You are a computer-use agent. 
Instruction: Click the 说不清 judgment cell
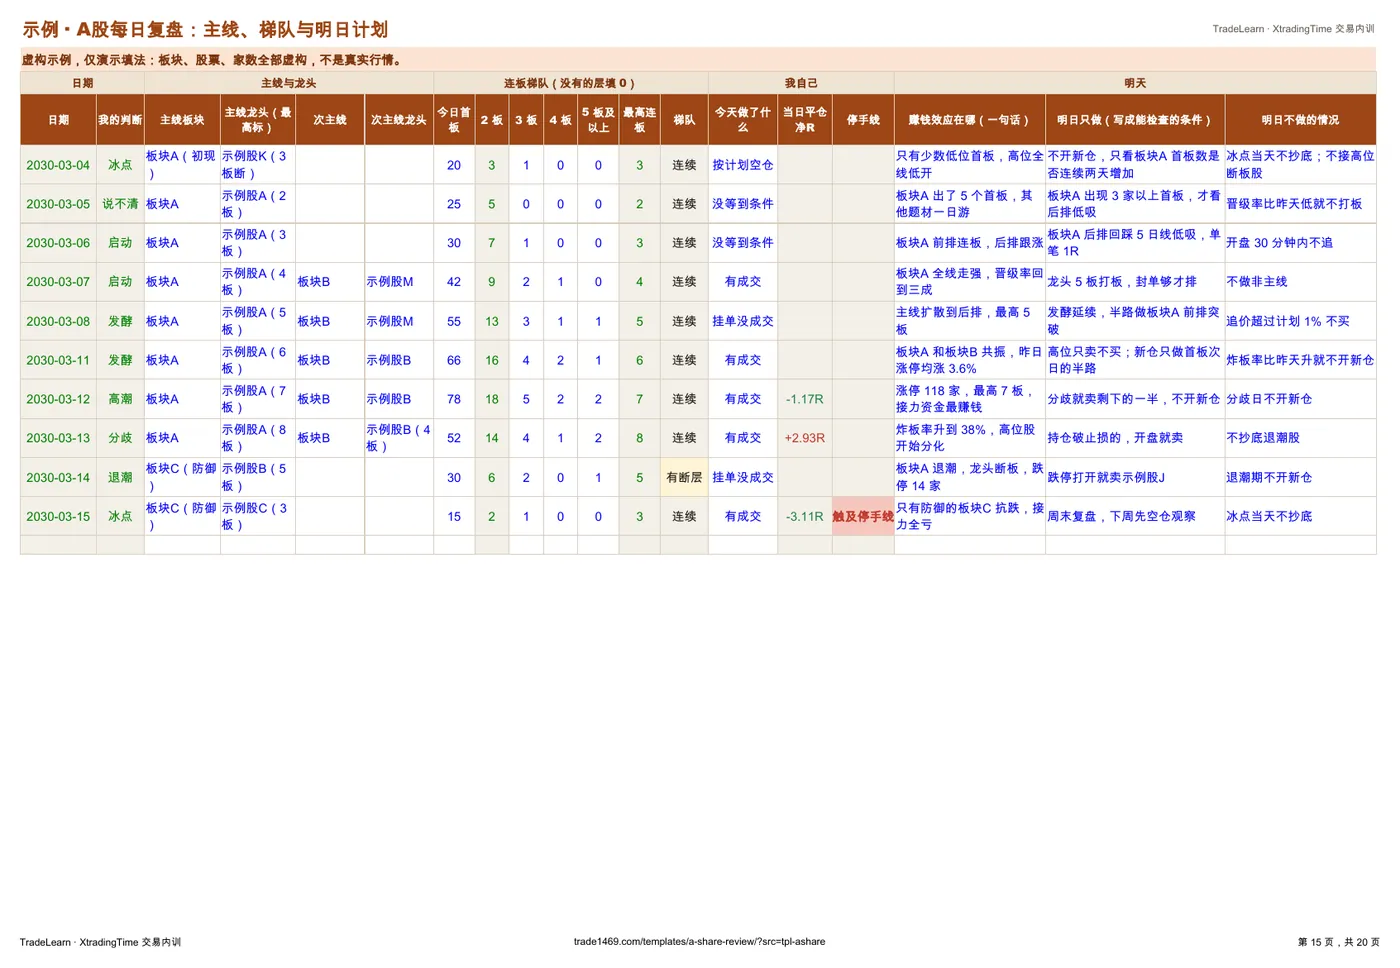point(120,204)
